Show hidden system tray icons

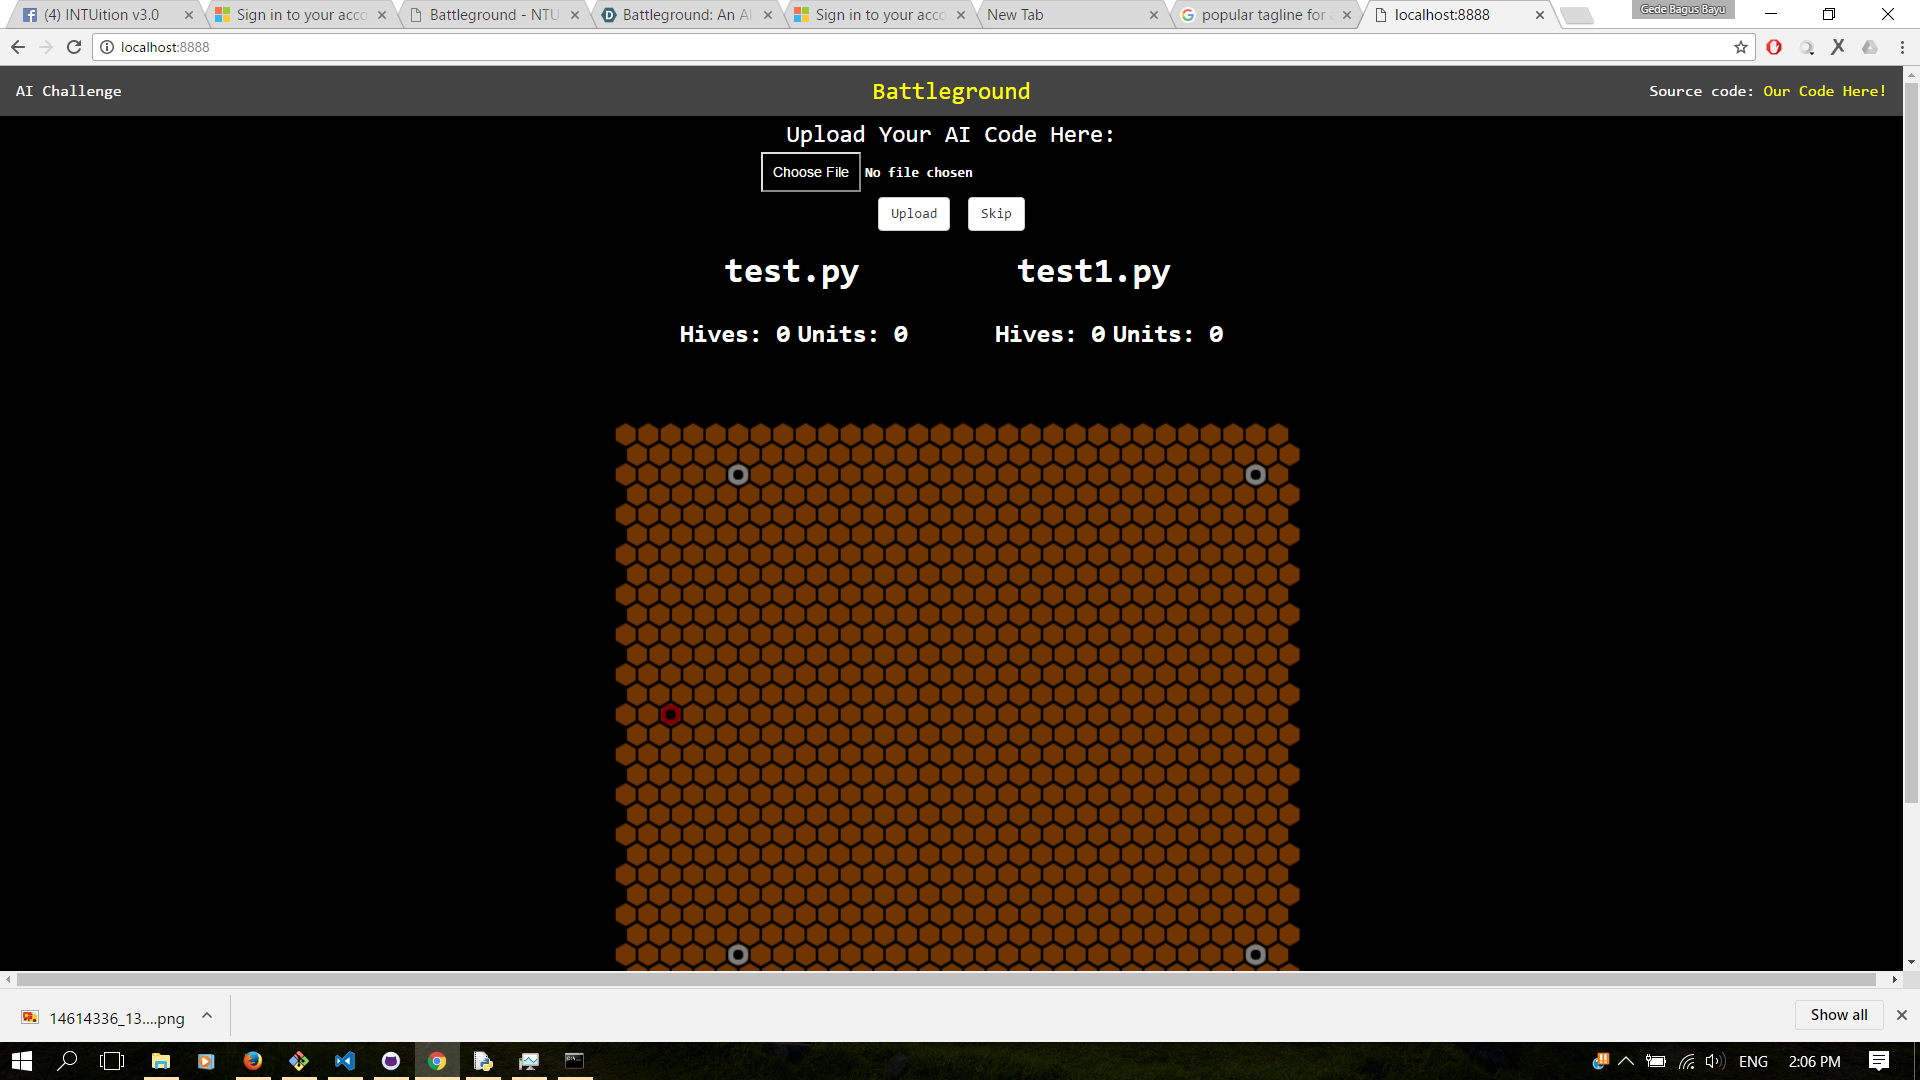click(x=1626, y=1061)
